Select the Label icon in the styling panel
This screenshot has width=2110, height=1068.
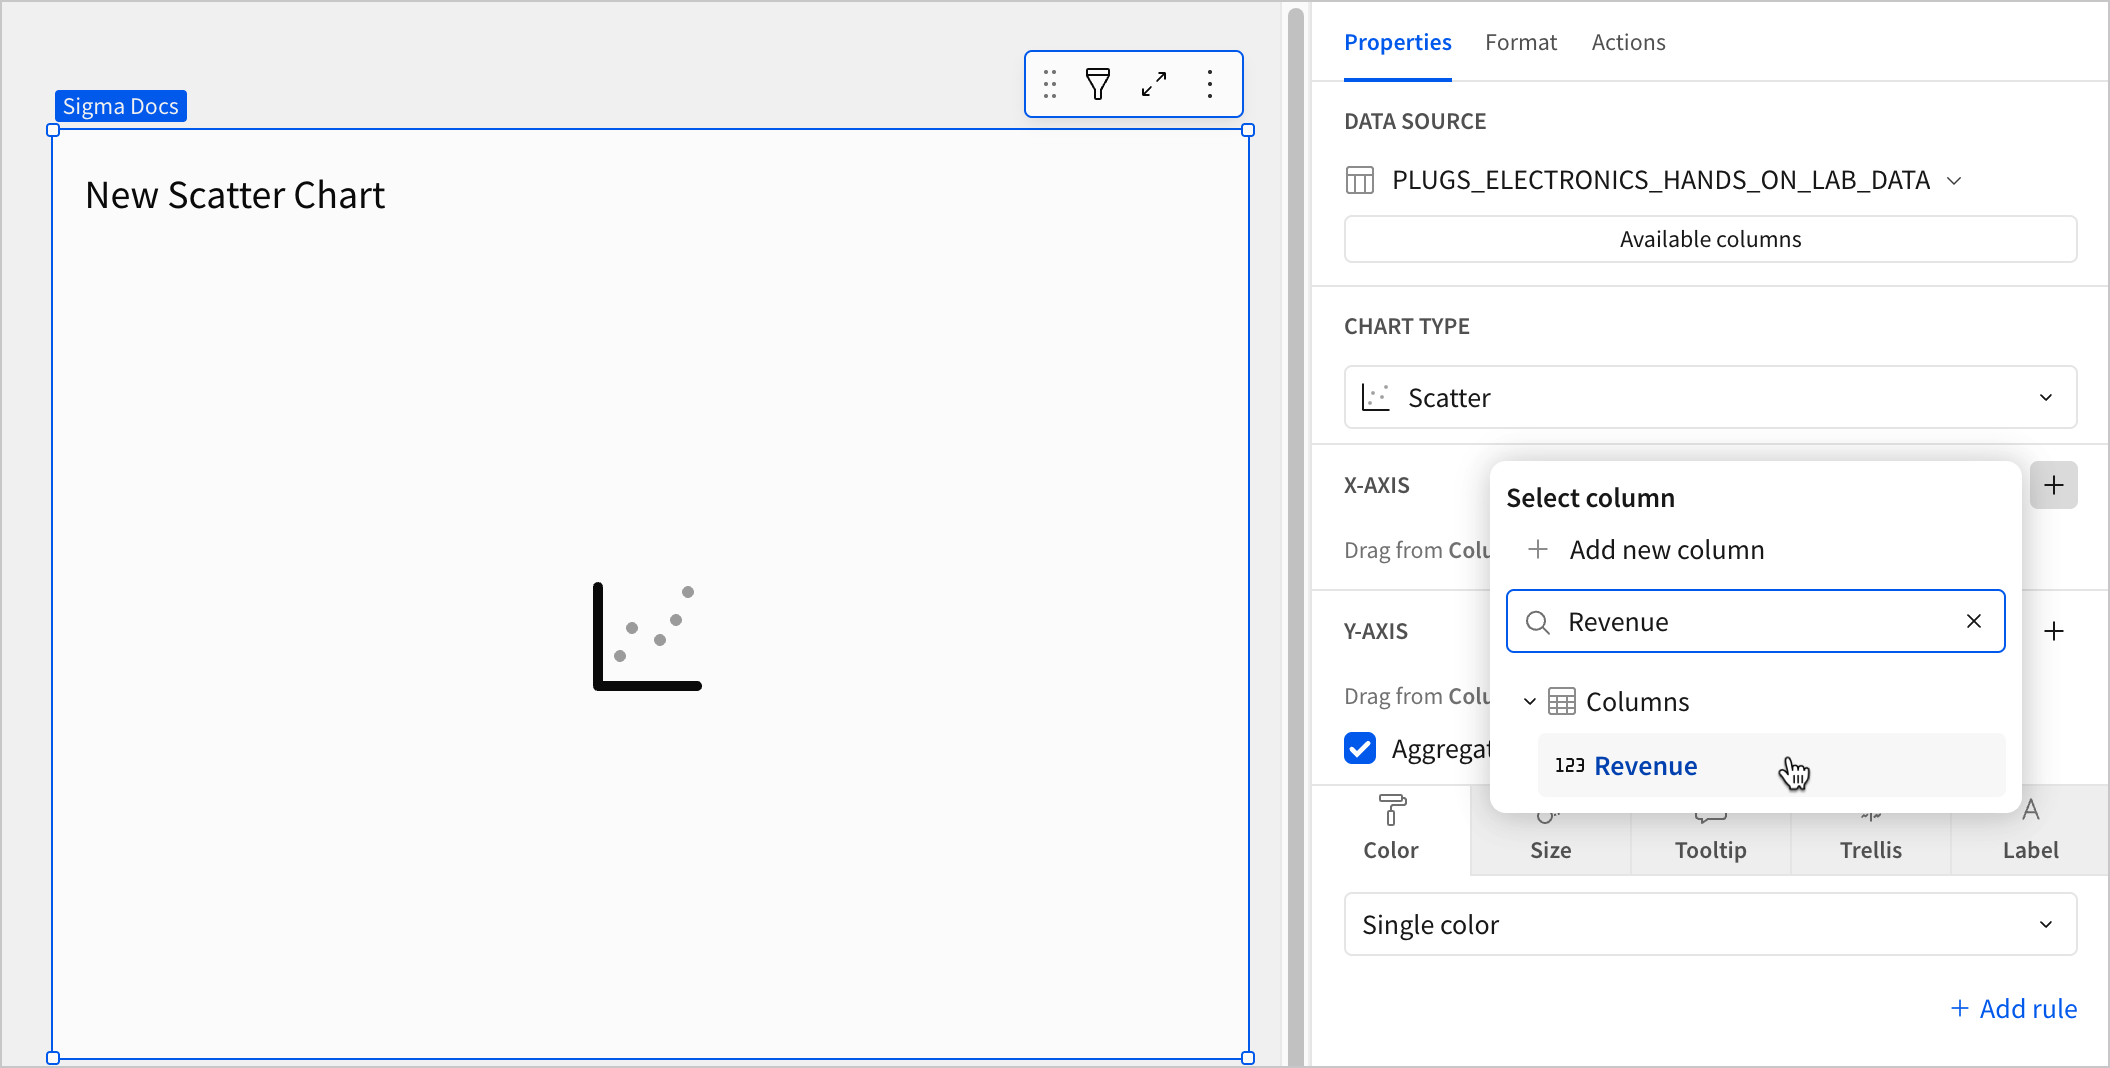tap(2030, 830)
